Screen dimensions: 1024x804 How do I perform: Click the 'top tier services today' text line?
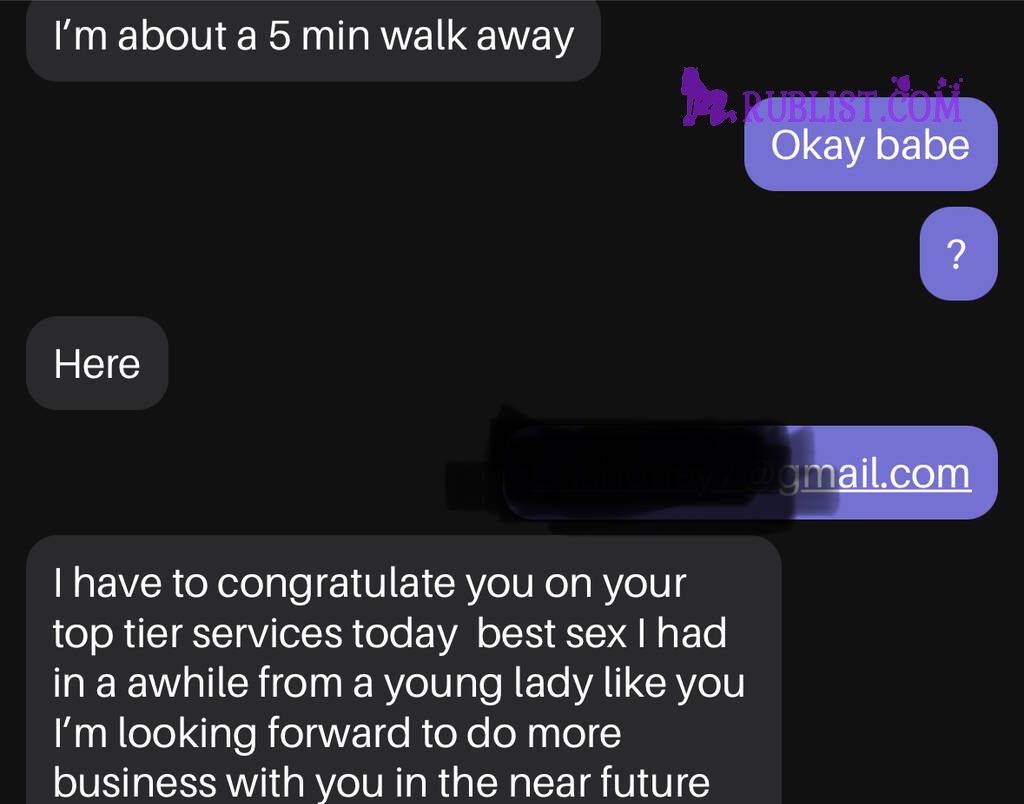pos(255,634)
